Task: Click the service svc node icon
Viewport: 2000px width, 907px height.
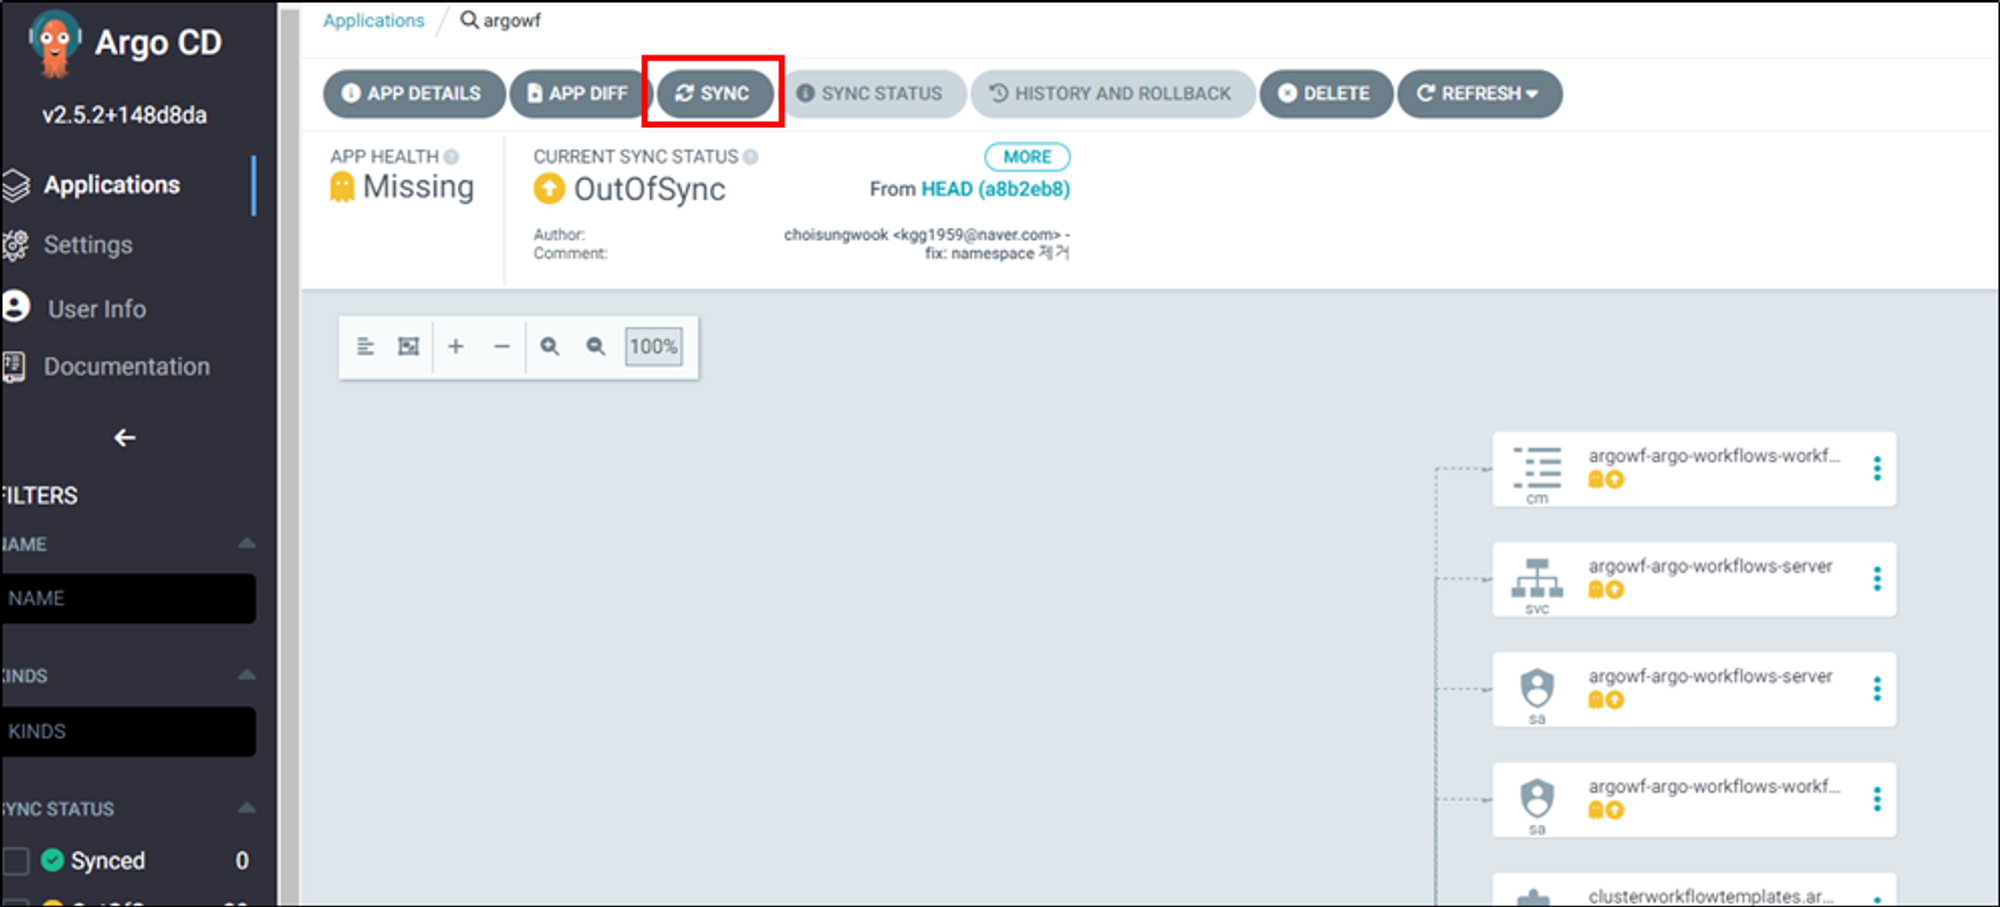Action: click(1537, 578)
